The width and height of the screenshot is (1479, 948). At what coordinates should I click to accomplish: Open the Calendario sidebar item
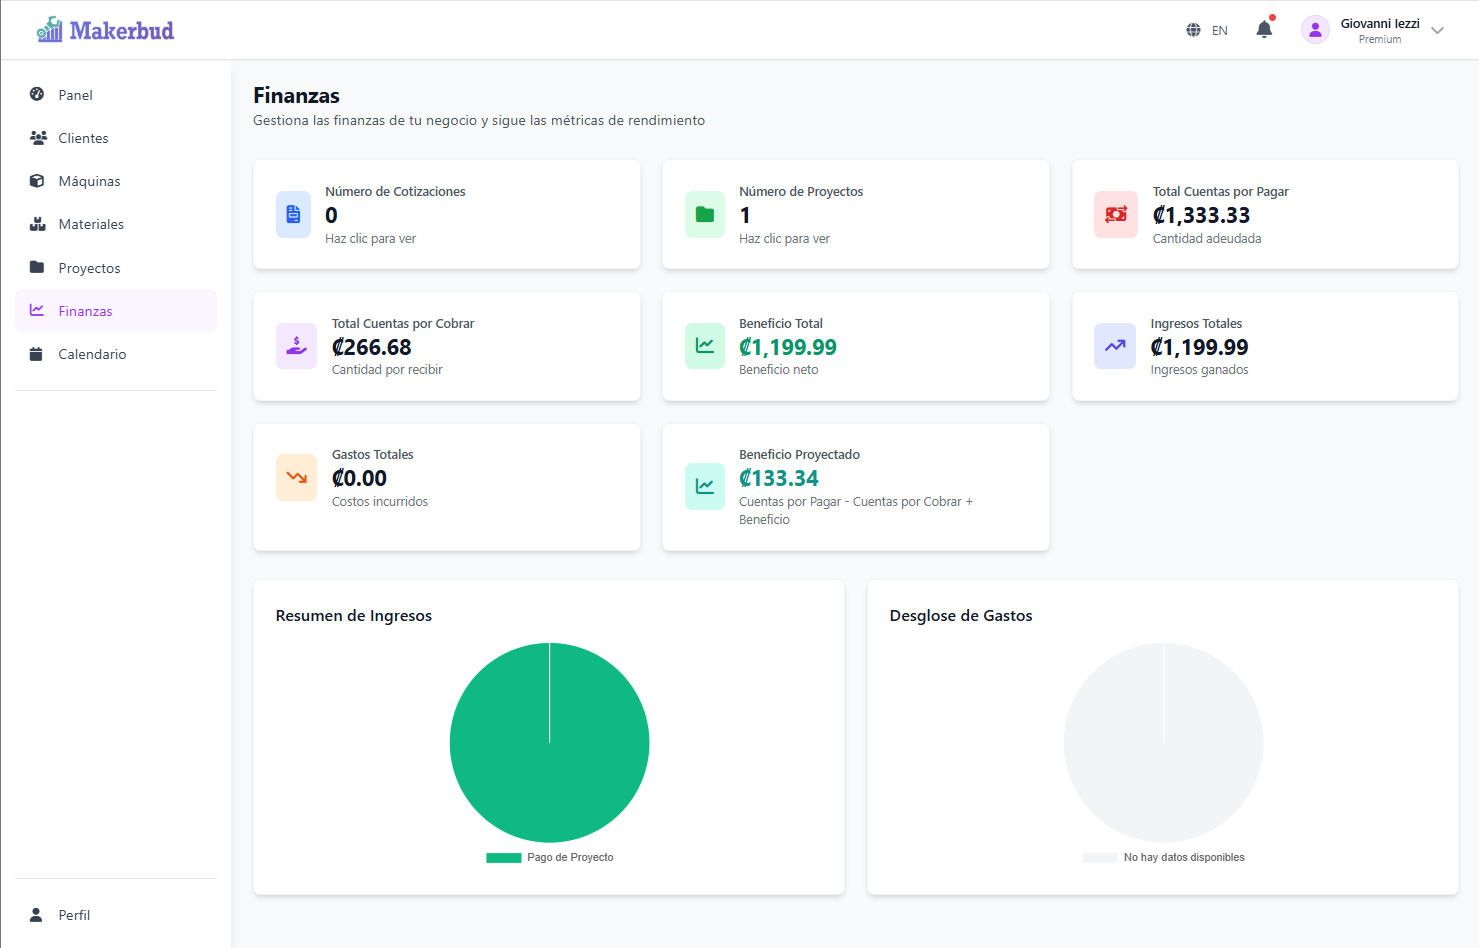click(92, 354)
